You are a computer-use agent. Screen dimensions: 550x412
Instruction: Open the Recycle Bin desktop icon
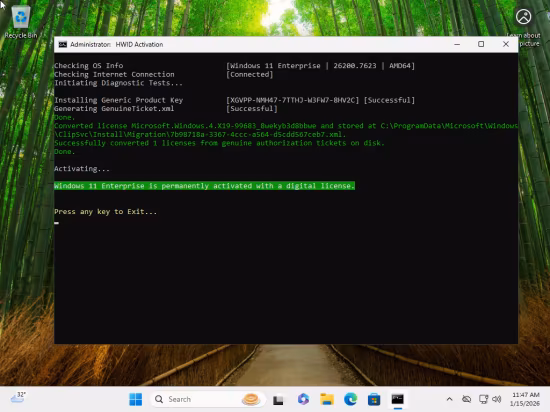20,22
